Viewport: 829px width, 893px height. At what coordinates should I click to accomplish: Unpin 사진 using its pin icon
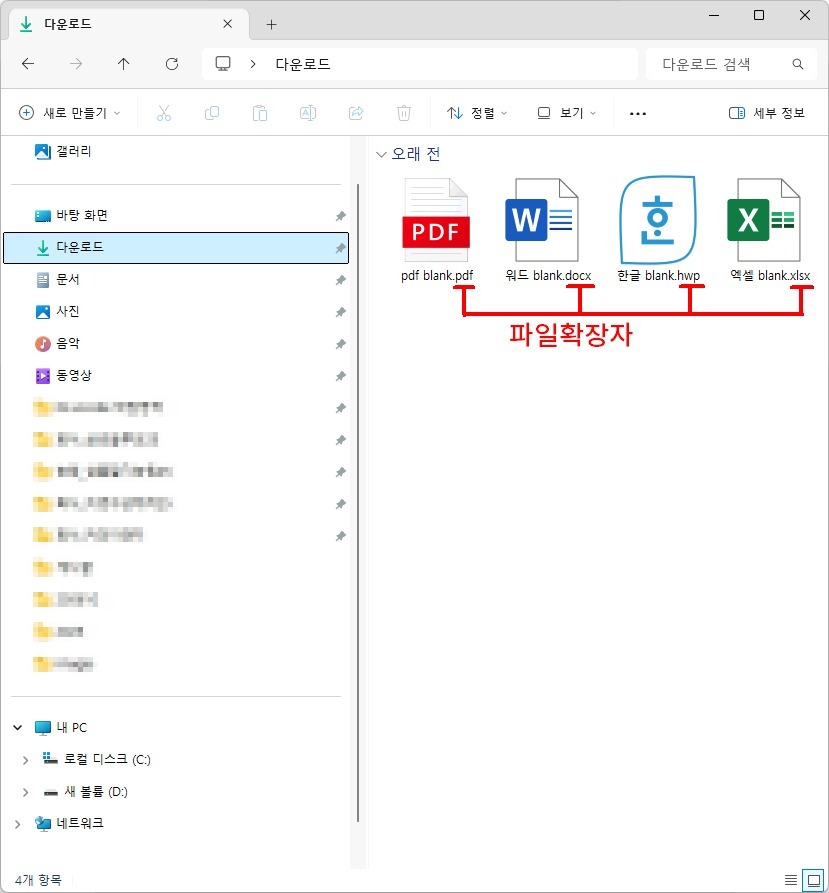pos(340,312)
